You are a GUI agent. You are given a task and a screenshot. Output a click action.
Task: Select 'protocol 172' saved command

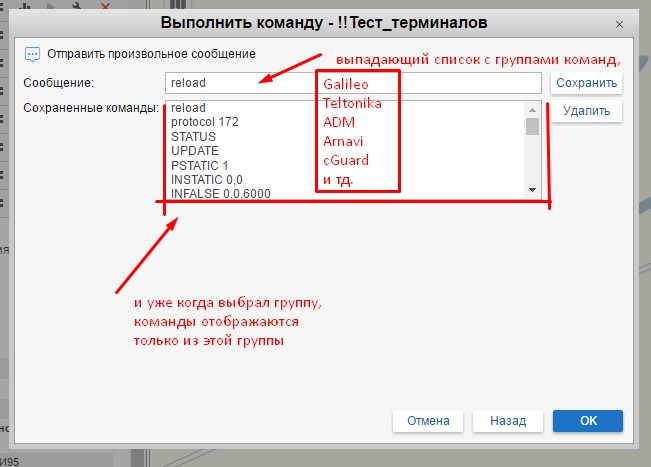205,122
